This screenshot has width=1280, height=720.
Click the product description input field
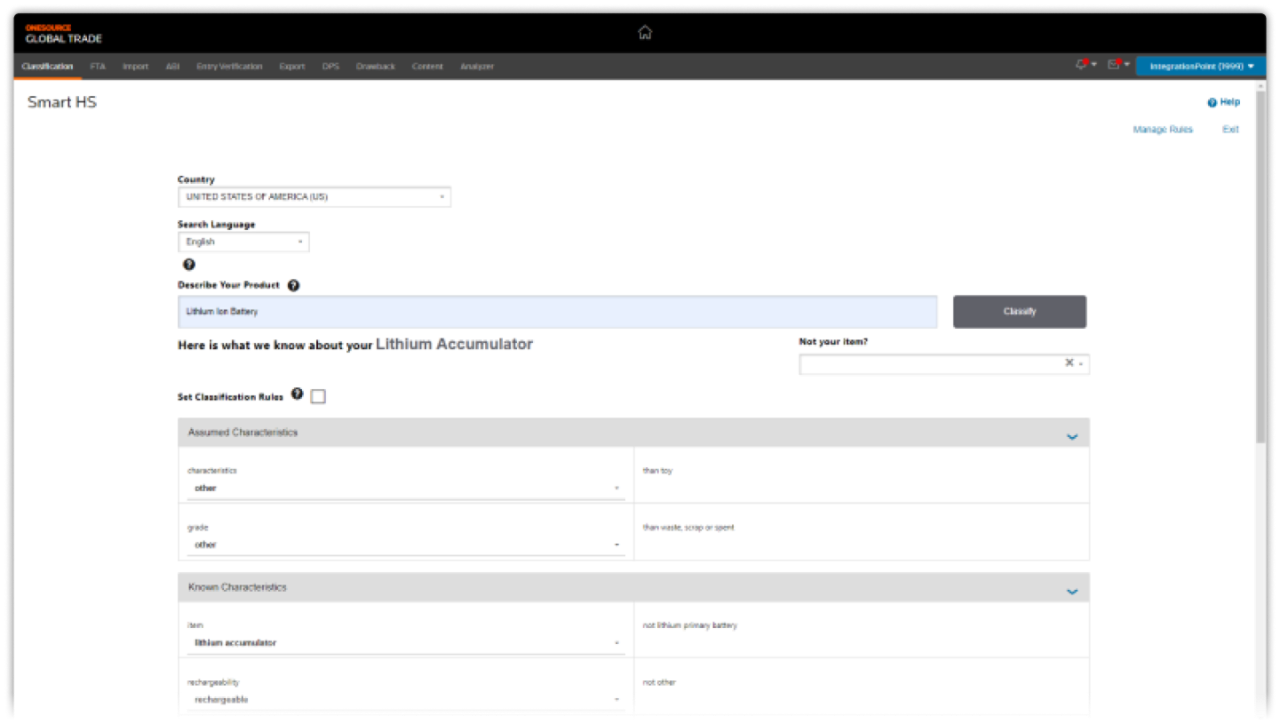557,312
